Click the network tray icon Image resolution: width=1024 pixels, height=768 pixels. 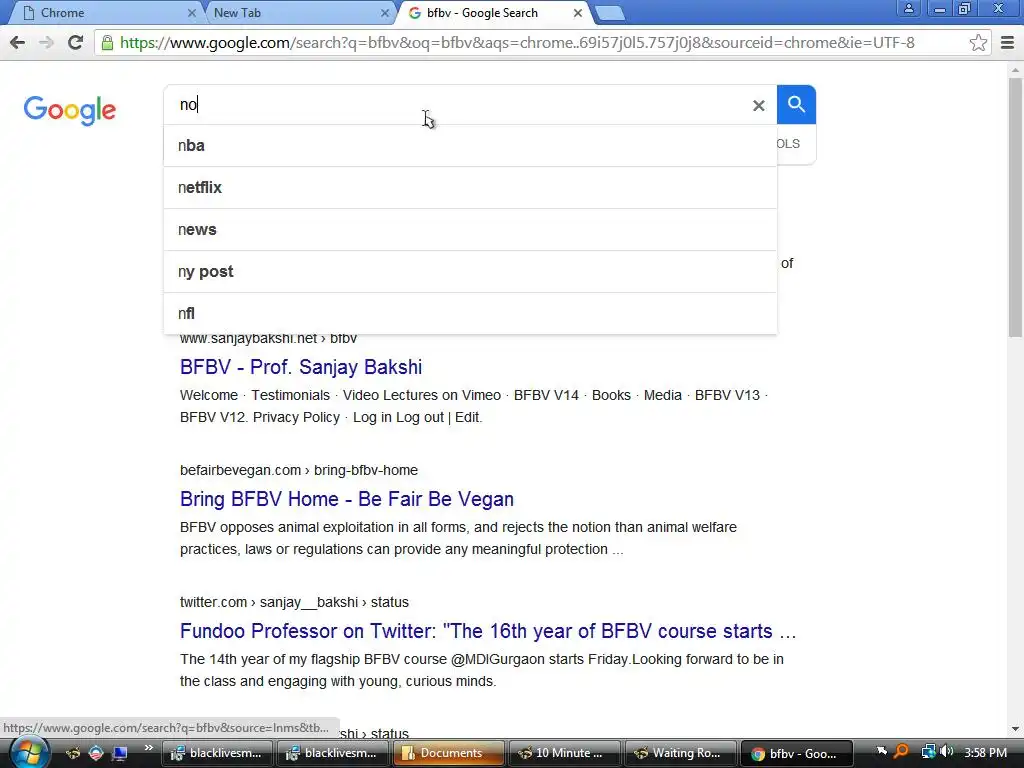point(928,752)
